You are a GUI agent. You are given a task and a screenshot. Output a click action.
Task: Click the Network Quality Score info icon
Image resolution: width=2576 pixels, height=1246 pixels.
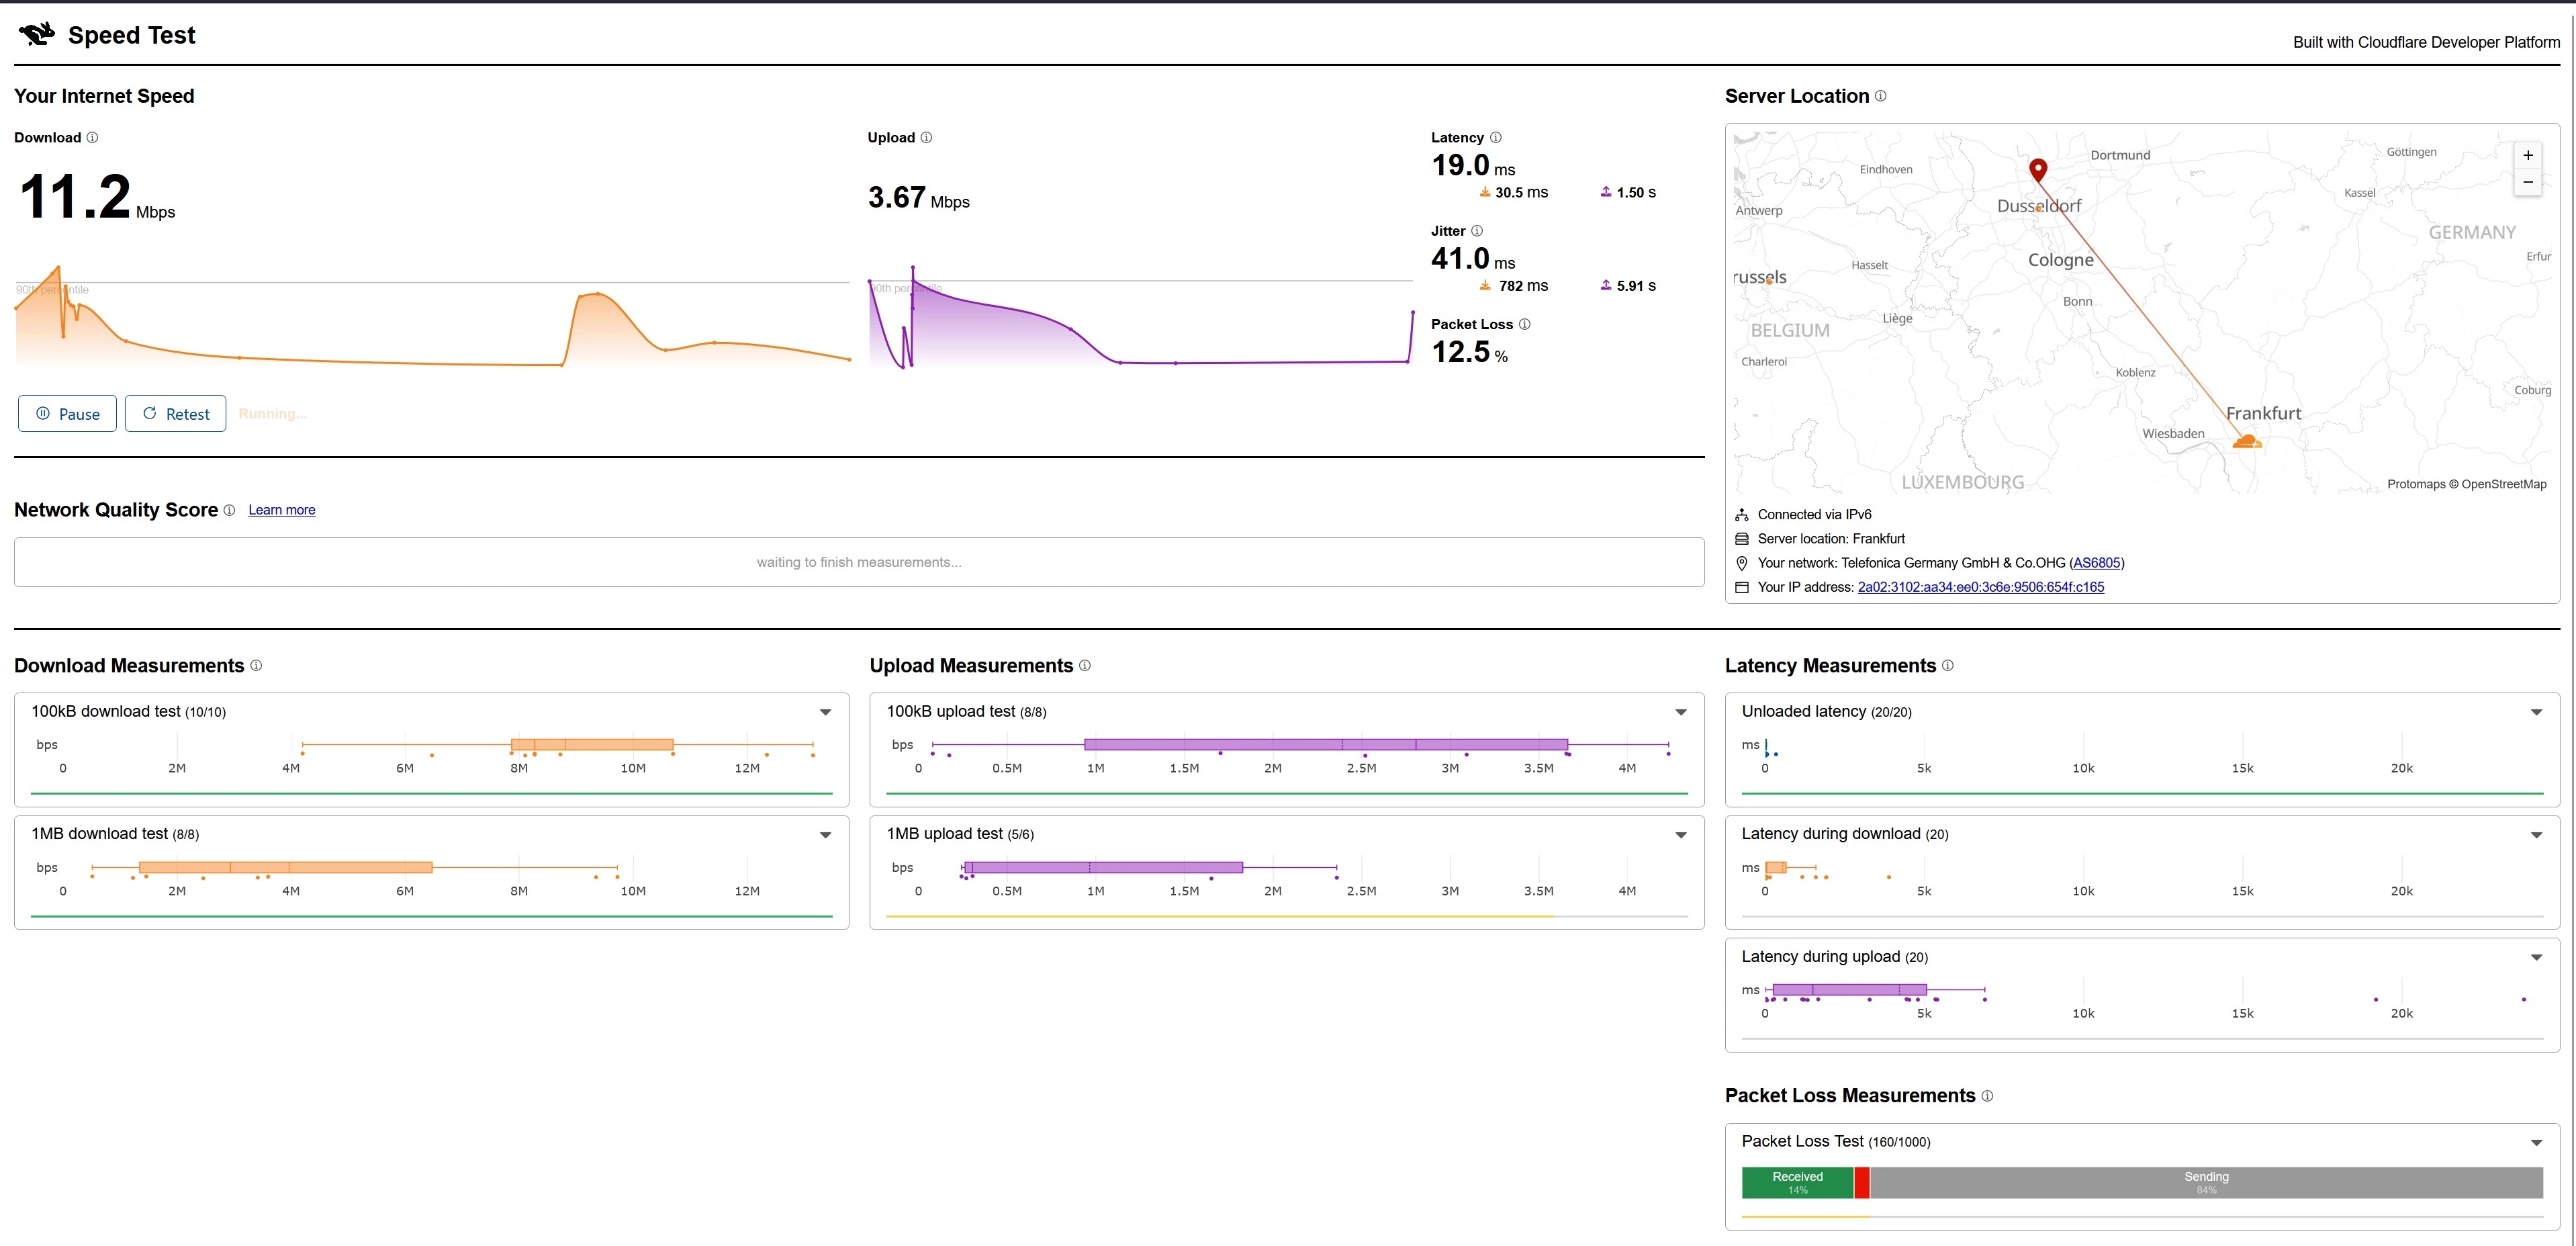click(229, 510)
